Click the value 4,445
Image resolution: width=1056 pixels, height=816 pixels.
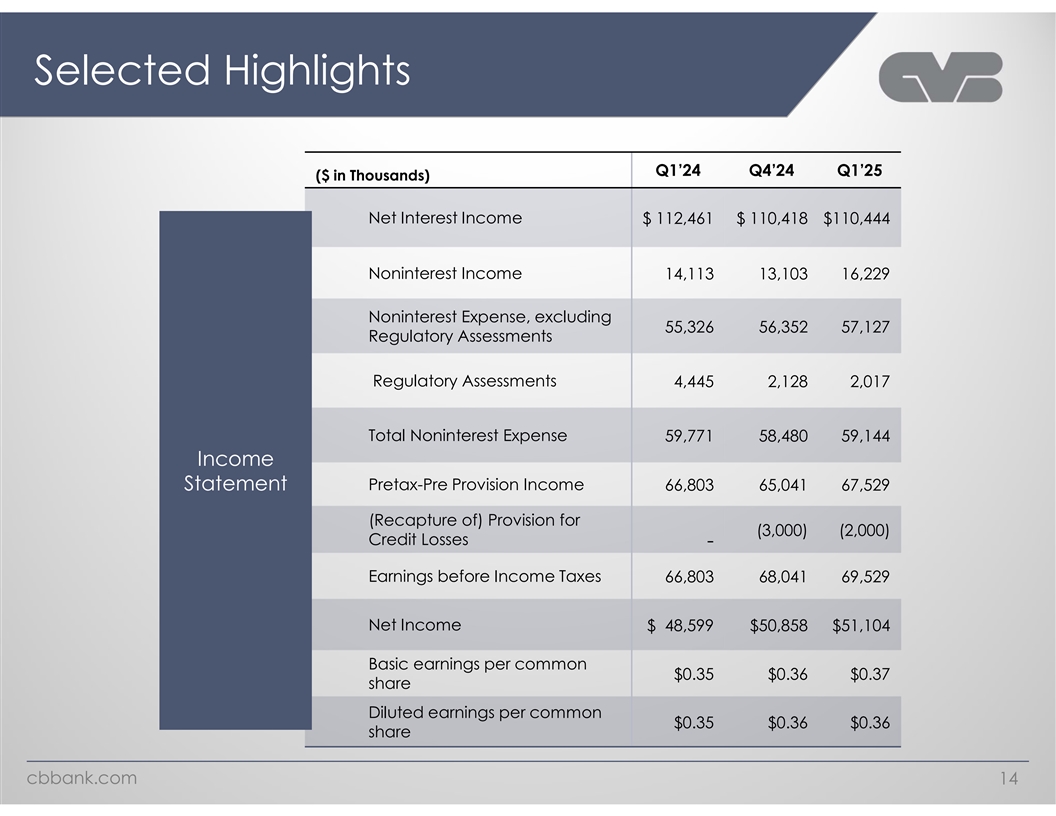[x=694, y=382]
